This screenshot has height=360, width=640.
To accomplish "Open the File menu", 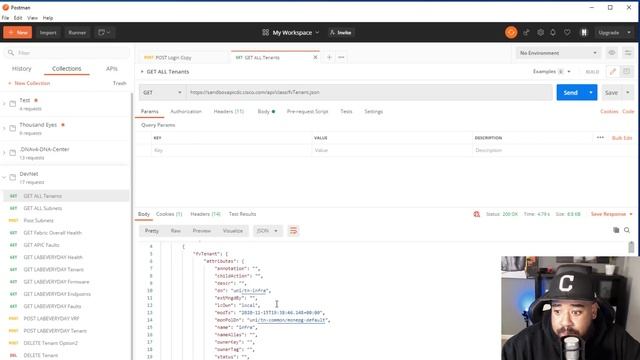I will (5, 18).
